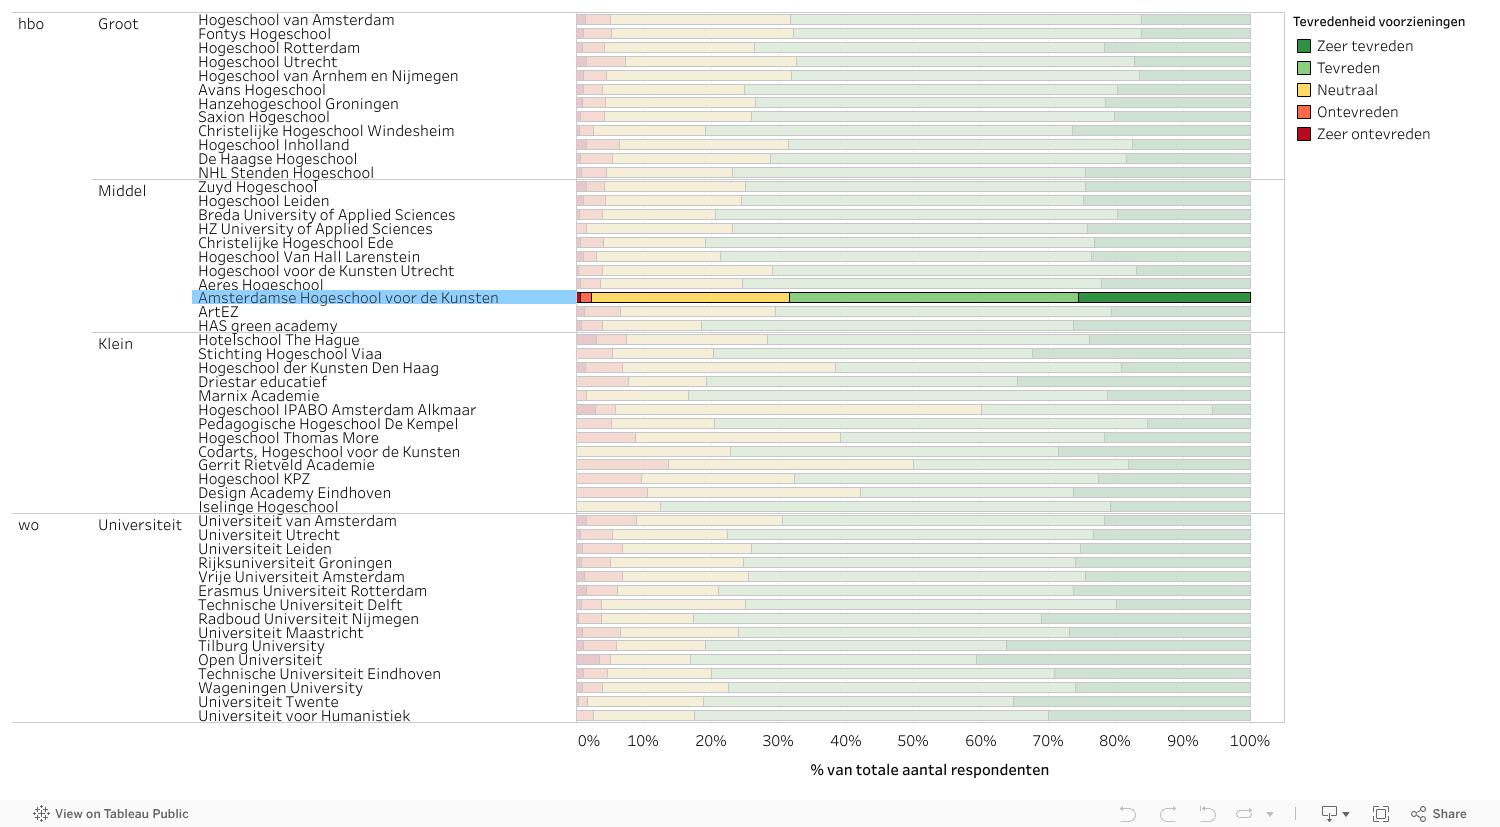Click the Share text button
The height and width of the screenshot is (827, 1500).
coord(1449,814)
